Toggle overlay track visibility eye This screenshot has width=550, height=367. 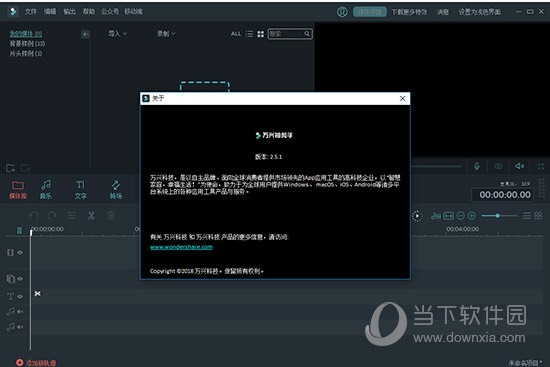coord(20,279)
